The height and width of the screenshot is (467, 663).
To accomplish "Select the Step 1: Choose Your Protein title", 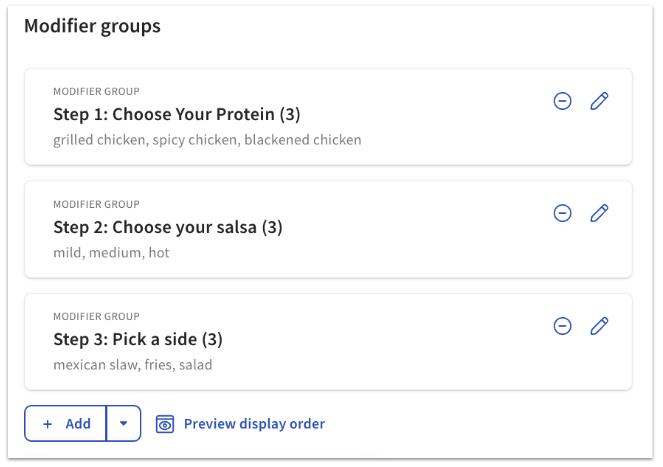I will [x=177, y=114].
